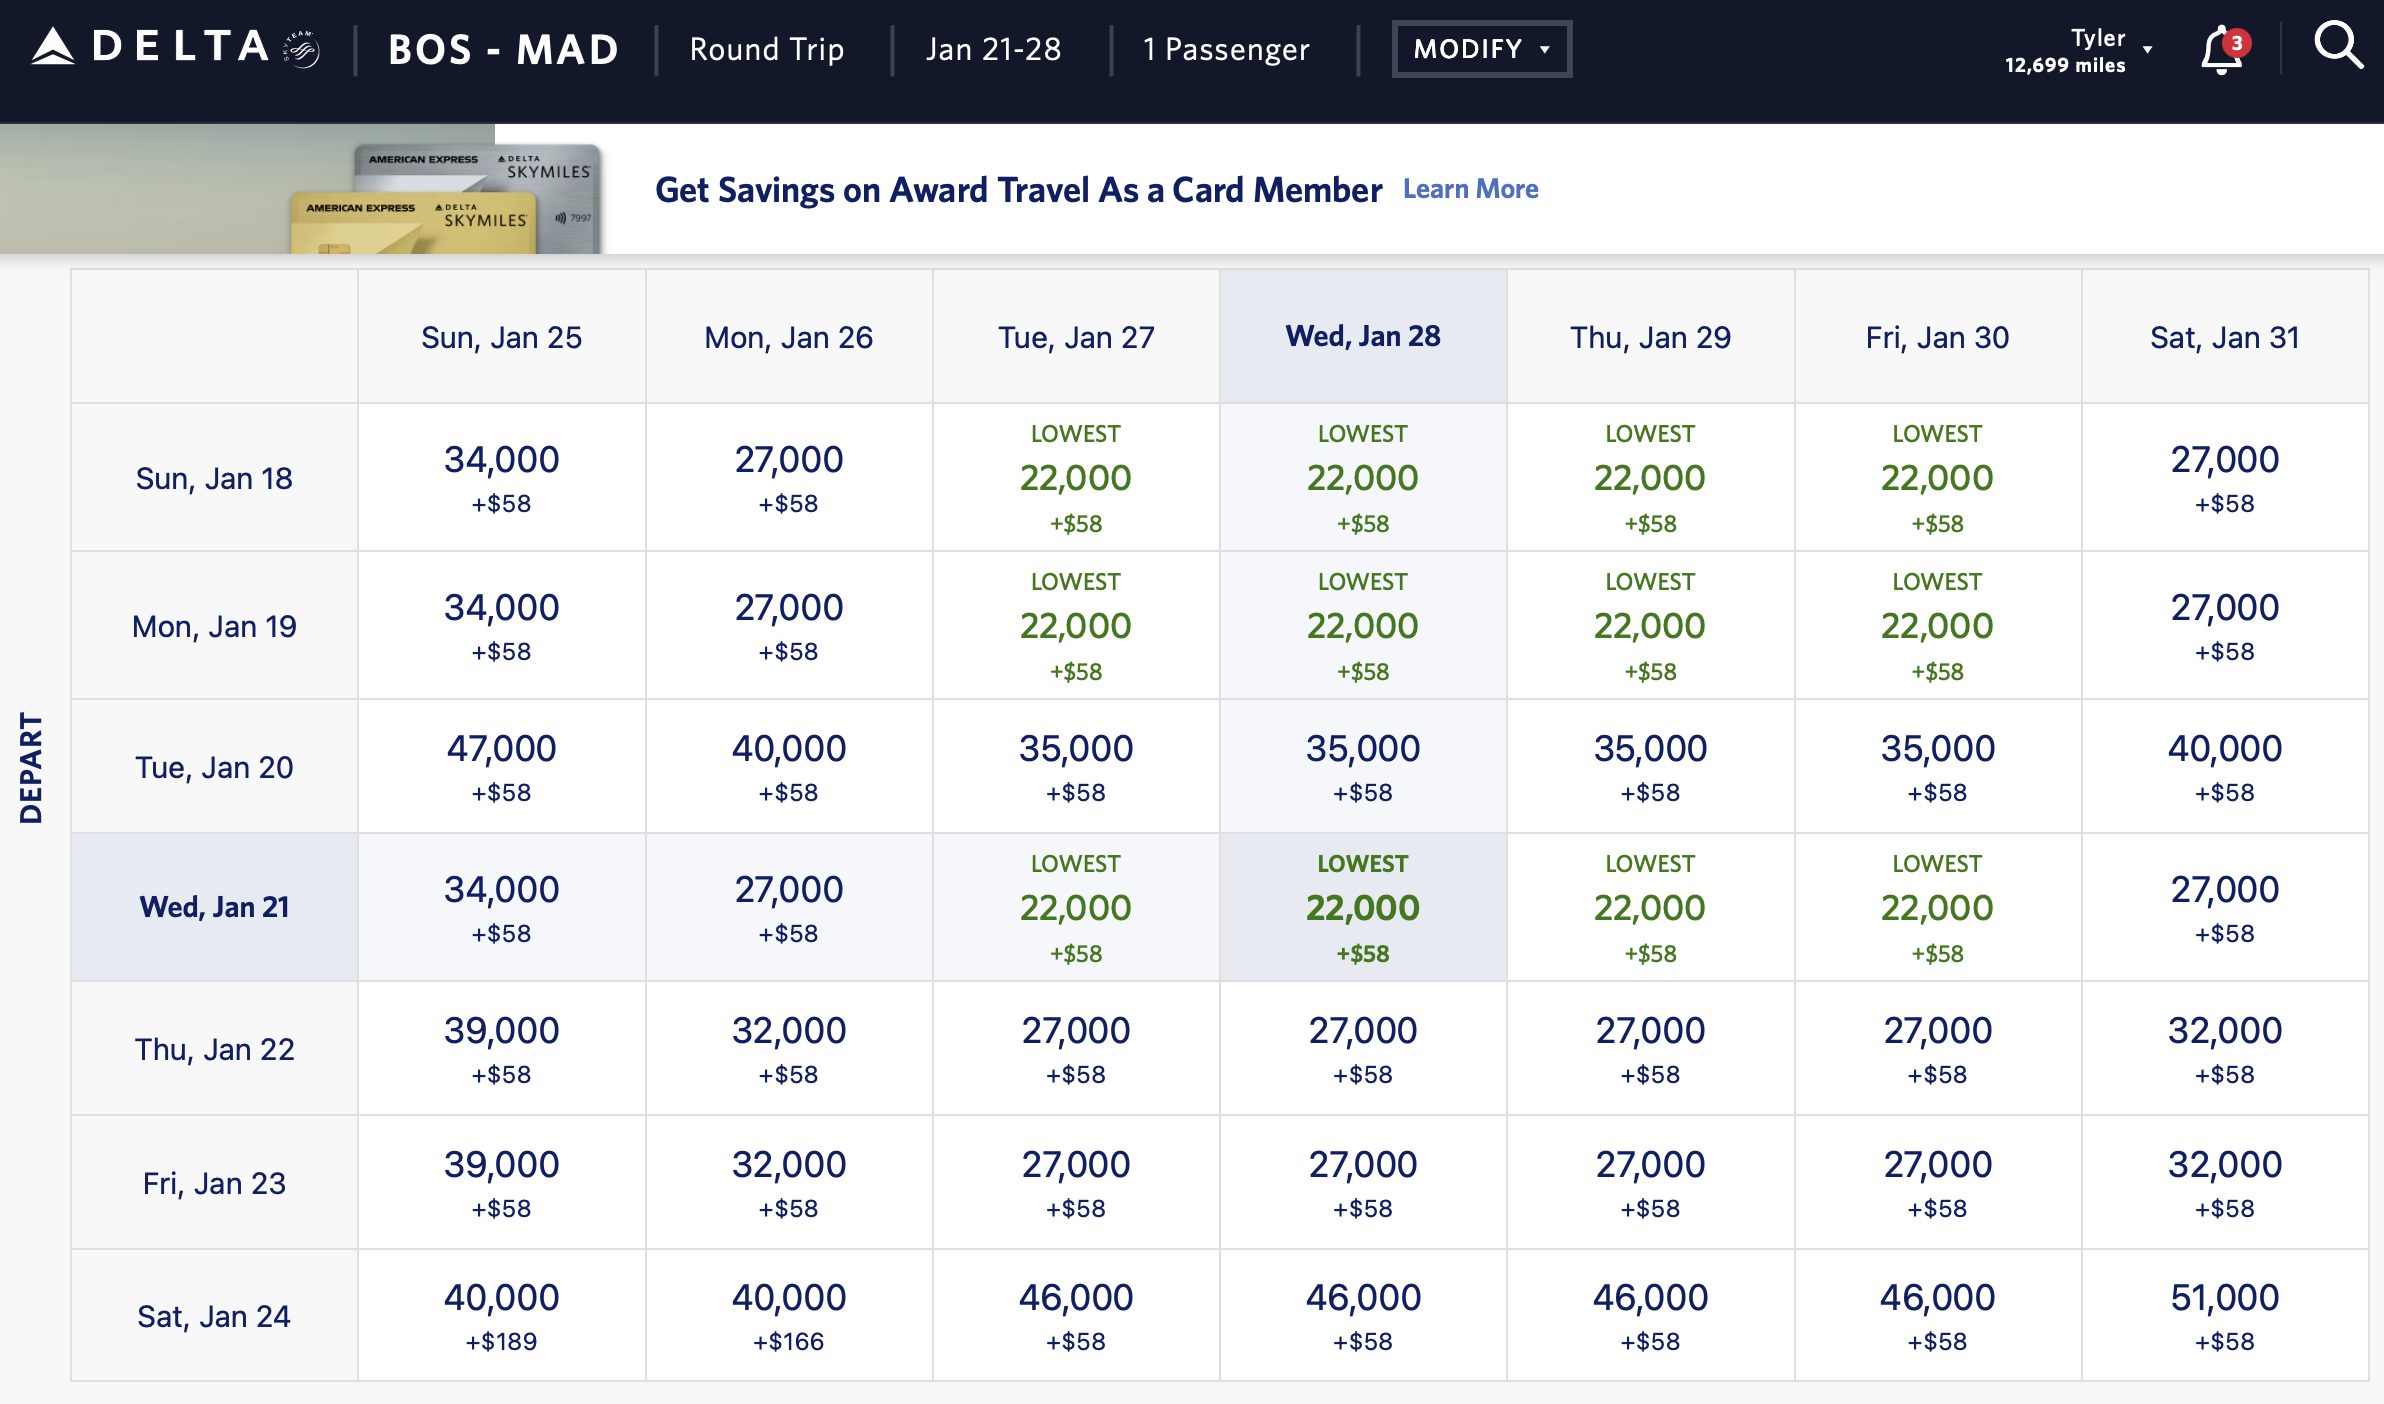Select the Tue Jan 20 / Sun Jan 25 47,000 fare
This screenshot has height=1404, width=2384.
tap(501, 767)
